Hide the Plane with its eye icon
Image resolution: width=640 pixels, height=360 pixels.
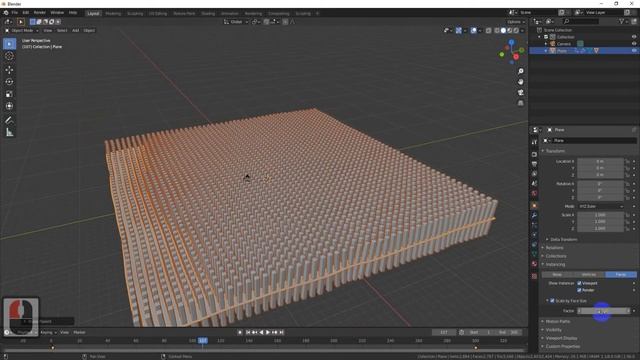pyautogui.click(x=634, y=51)
